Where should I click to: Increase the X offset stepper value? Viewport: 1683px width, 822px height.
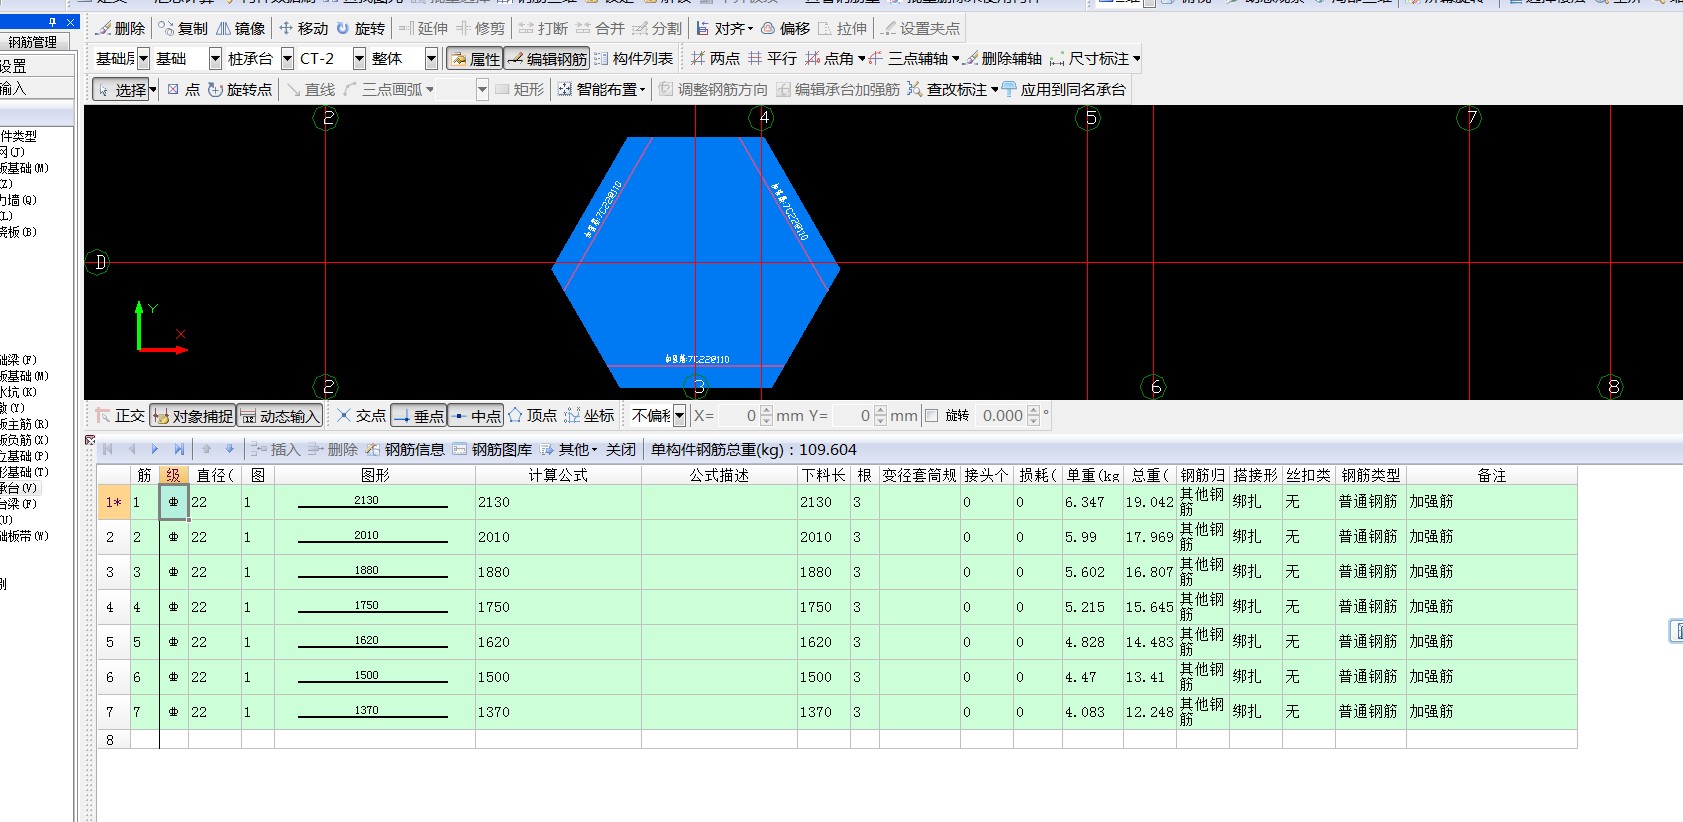pyautogui.click(x=767, y=410)
